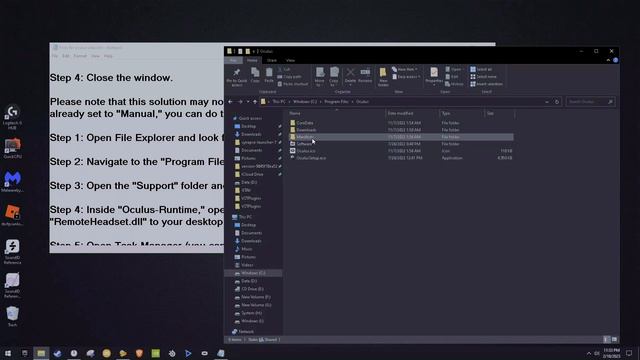Click Pin to Quick access in ribbon

(x=236, y=77)
